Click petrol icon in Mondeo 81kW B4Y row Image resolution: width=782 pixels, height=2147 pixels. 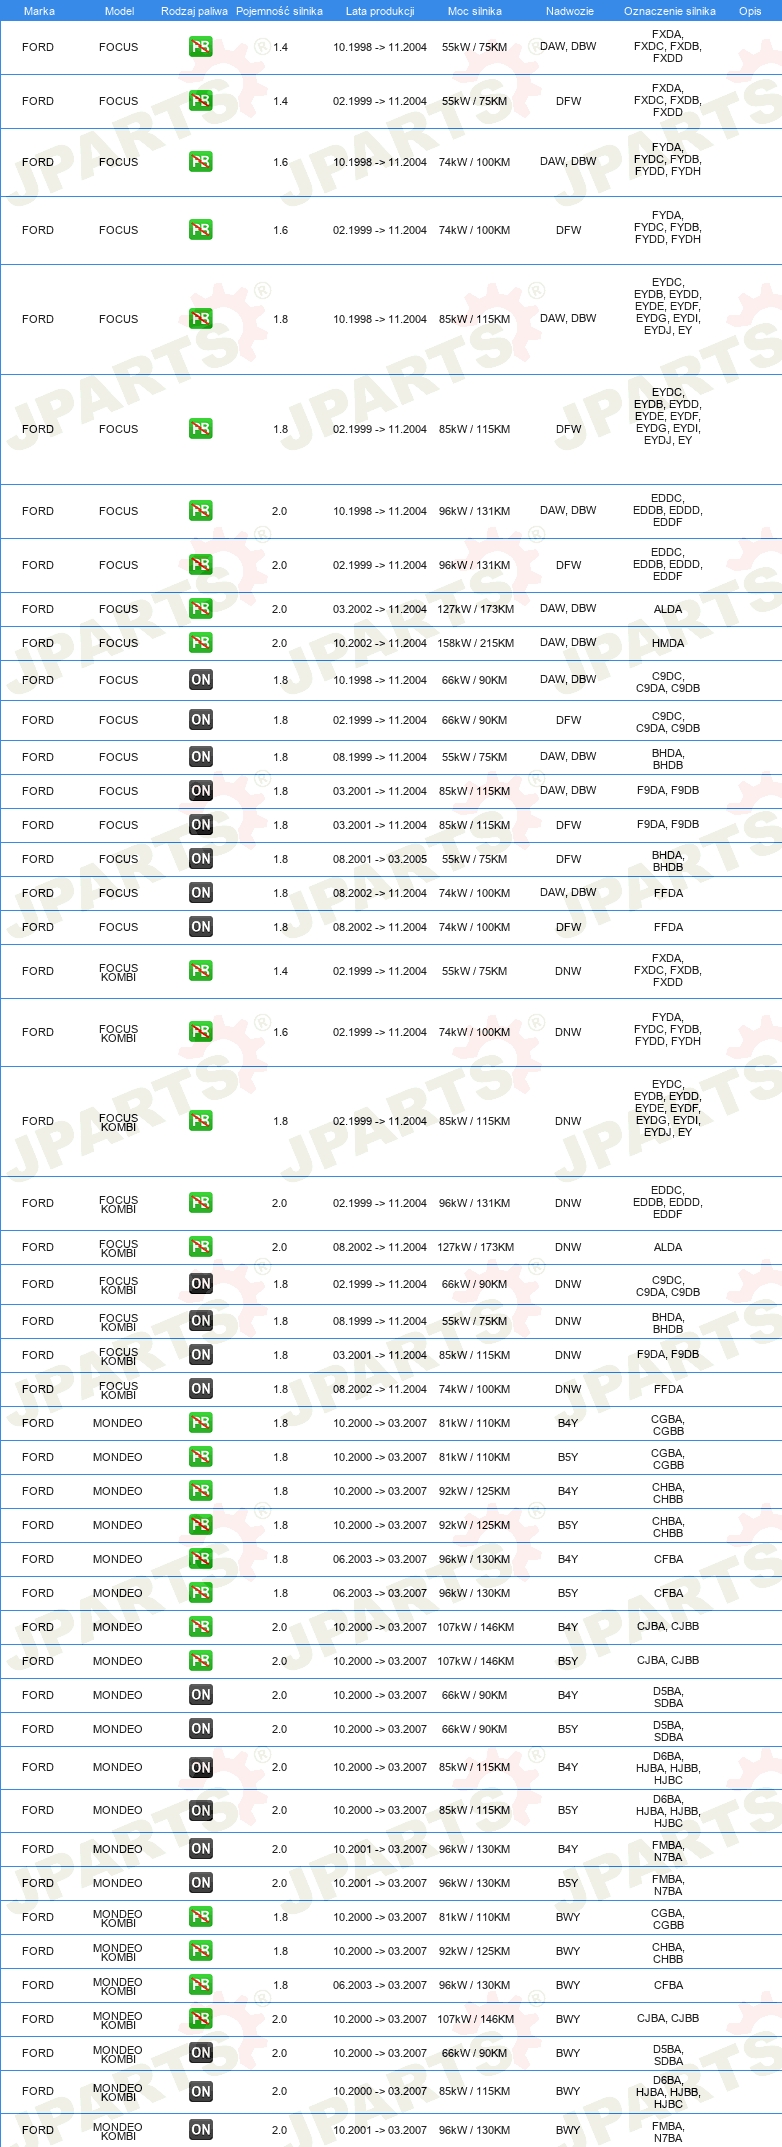201,1423
